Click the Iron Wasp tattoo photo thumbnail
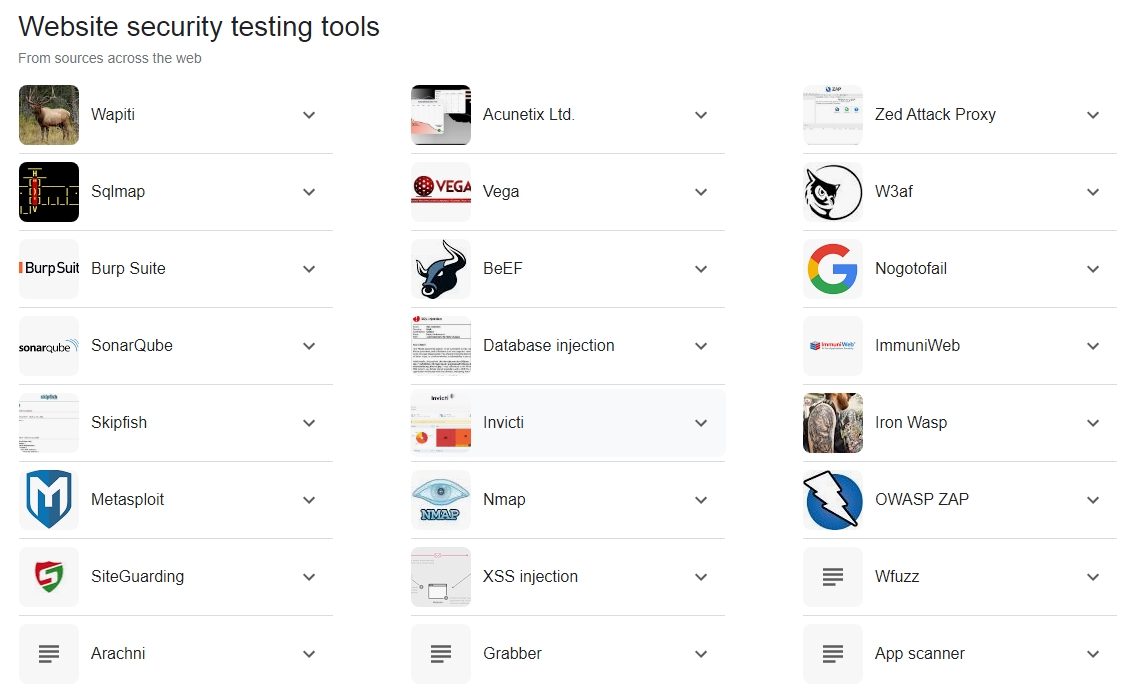The width and height of the screenshot is (1144, 698). pos(832,423)
